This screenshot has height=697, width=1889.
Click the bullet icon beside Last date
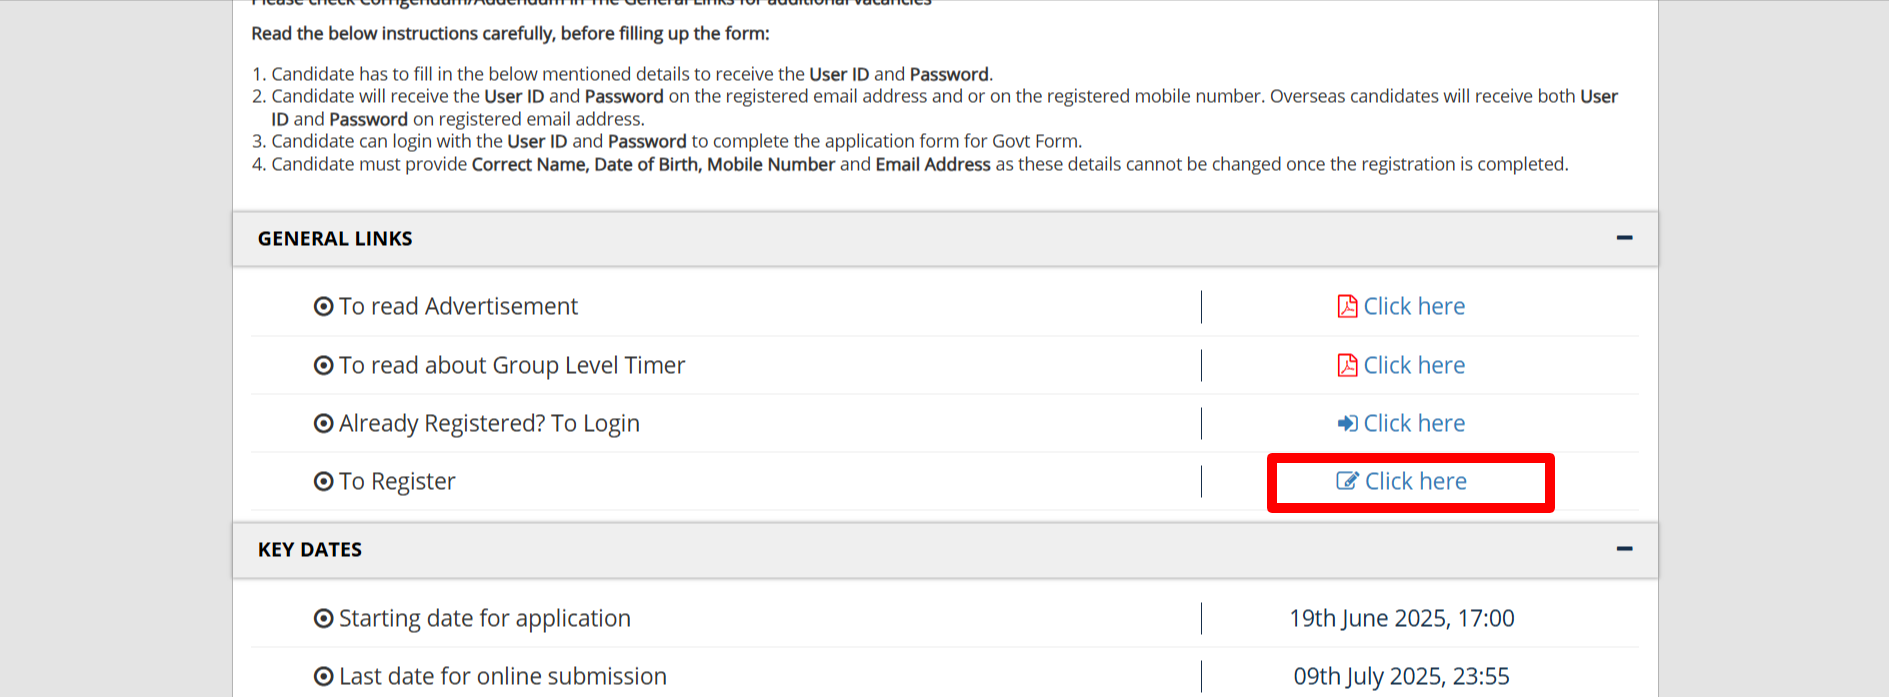tap(323, 676)
